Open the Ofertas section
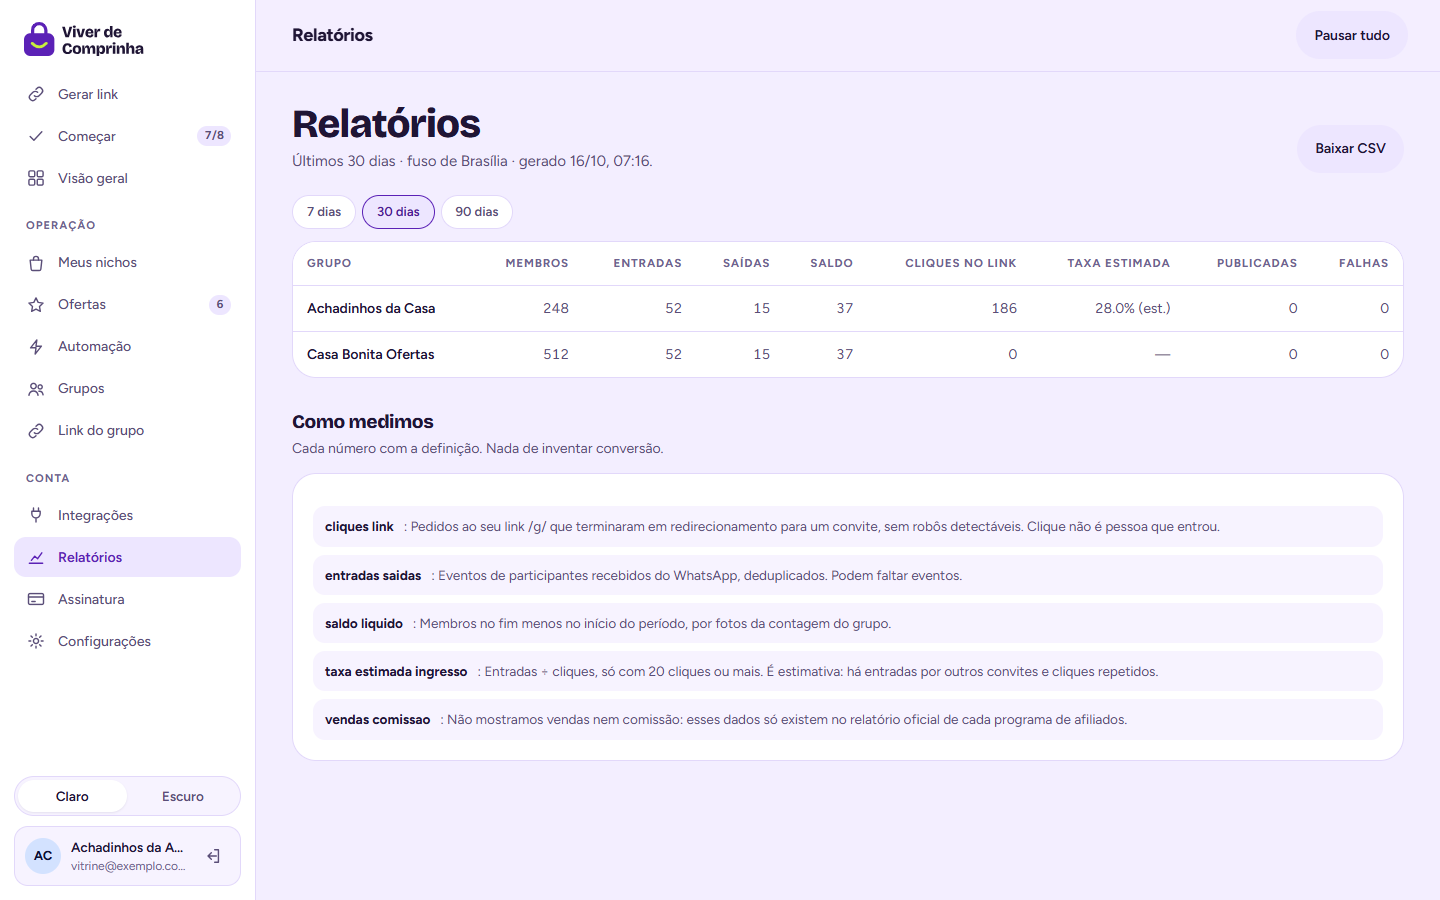The width and height of the screenshot is (1440, 900). pos(127,304)
